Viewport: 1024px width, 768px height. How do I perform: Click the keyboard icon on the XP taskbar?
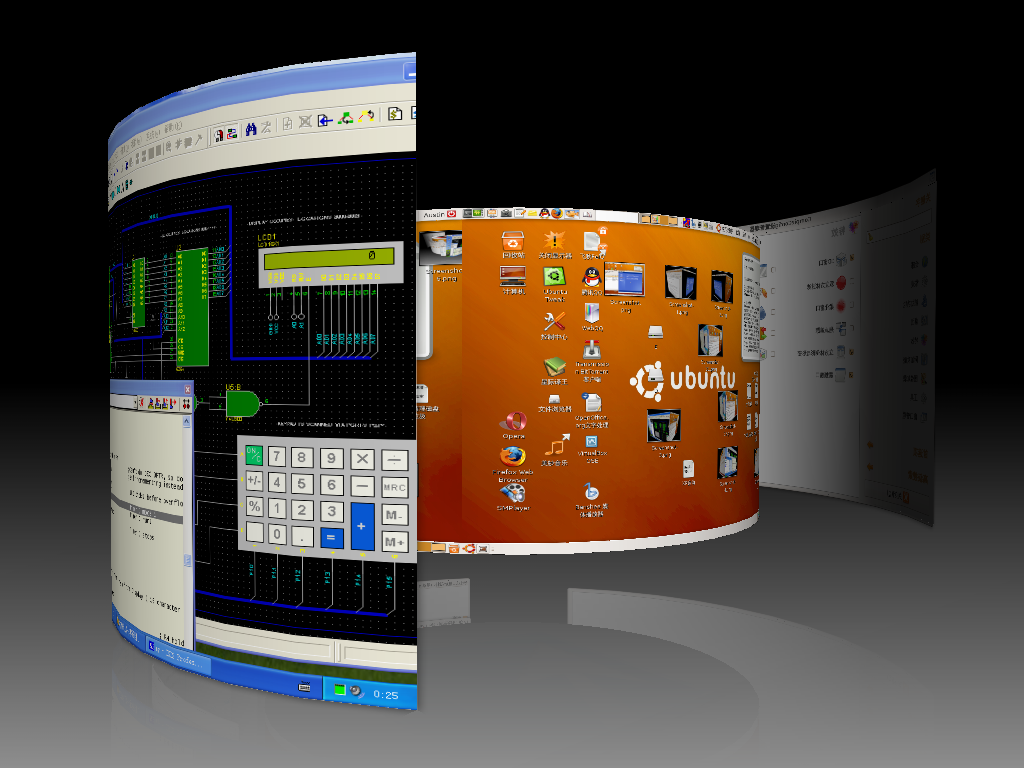tap(304, 686)
